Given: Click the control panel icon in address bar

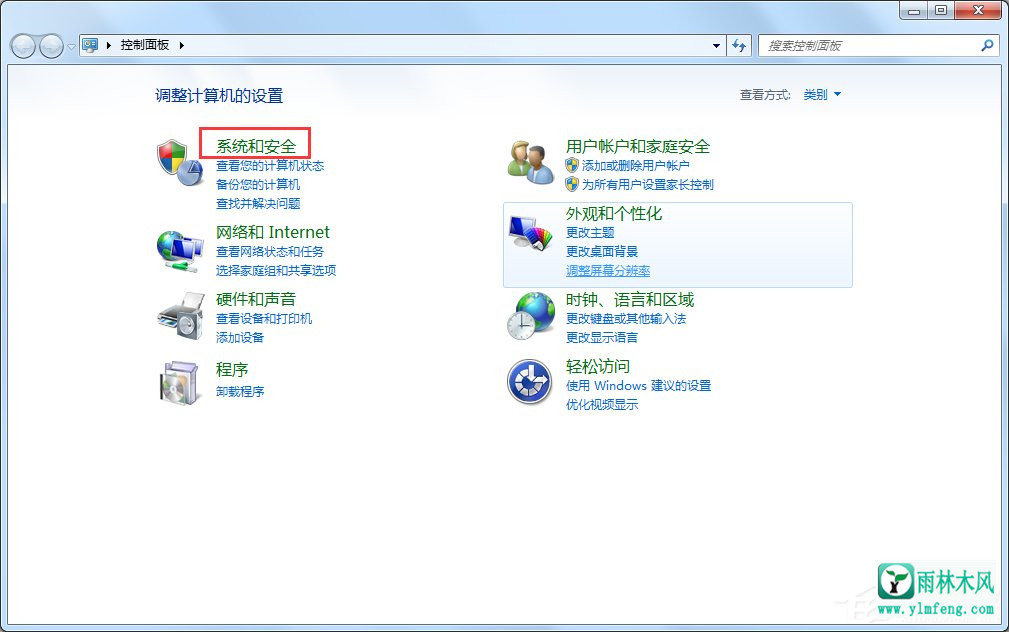Looking at the screenshot, I should pyautogui.click(x=90, y=45).
